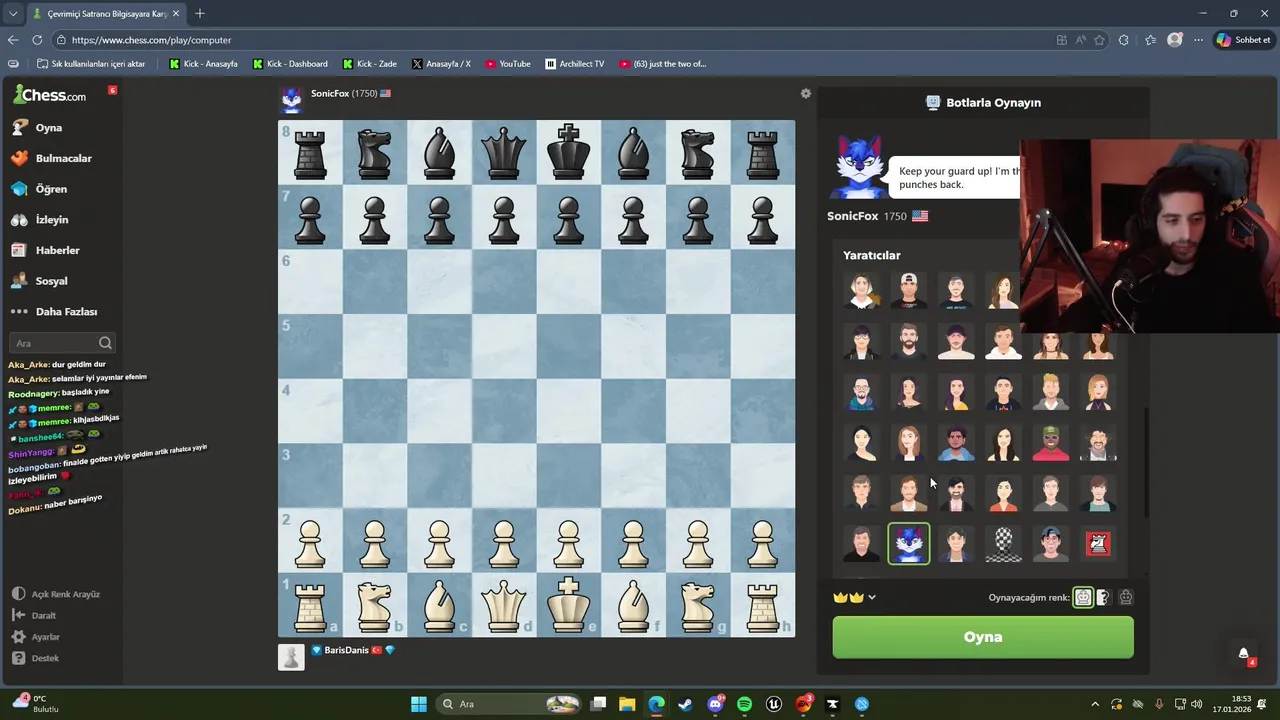Open Anasayfa / X bookmark
Viewport: 1280px width, 720px height.
[441, 64]
